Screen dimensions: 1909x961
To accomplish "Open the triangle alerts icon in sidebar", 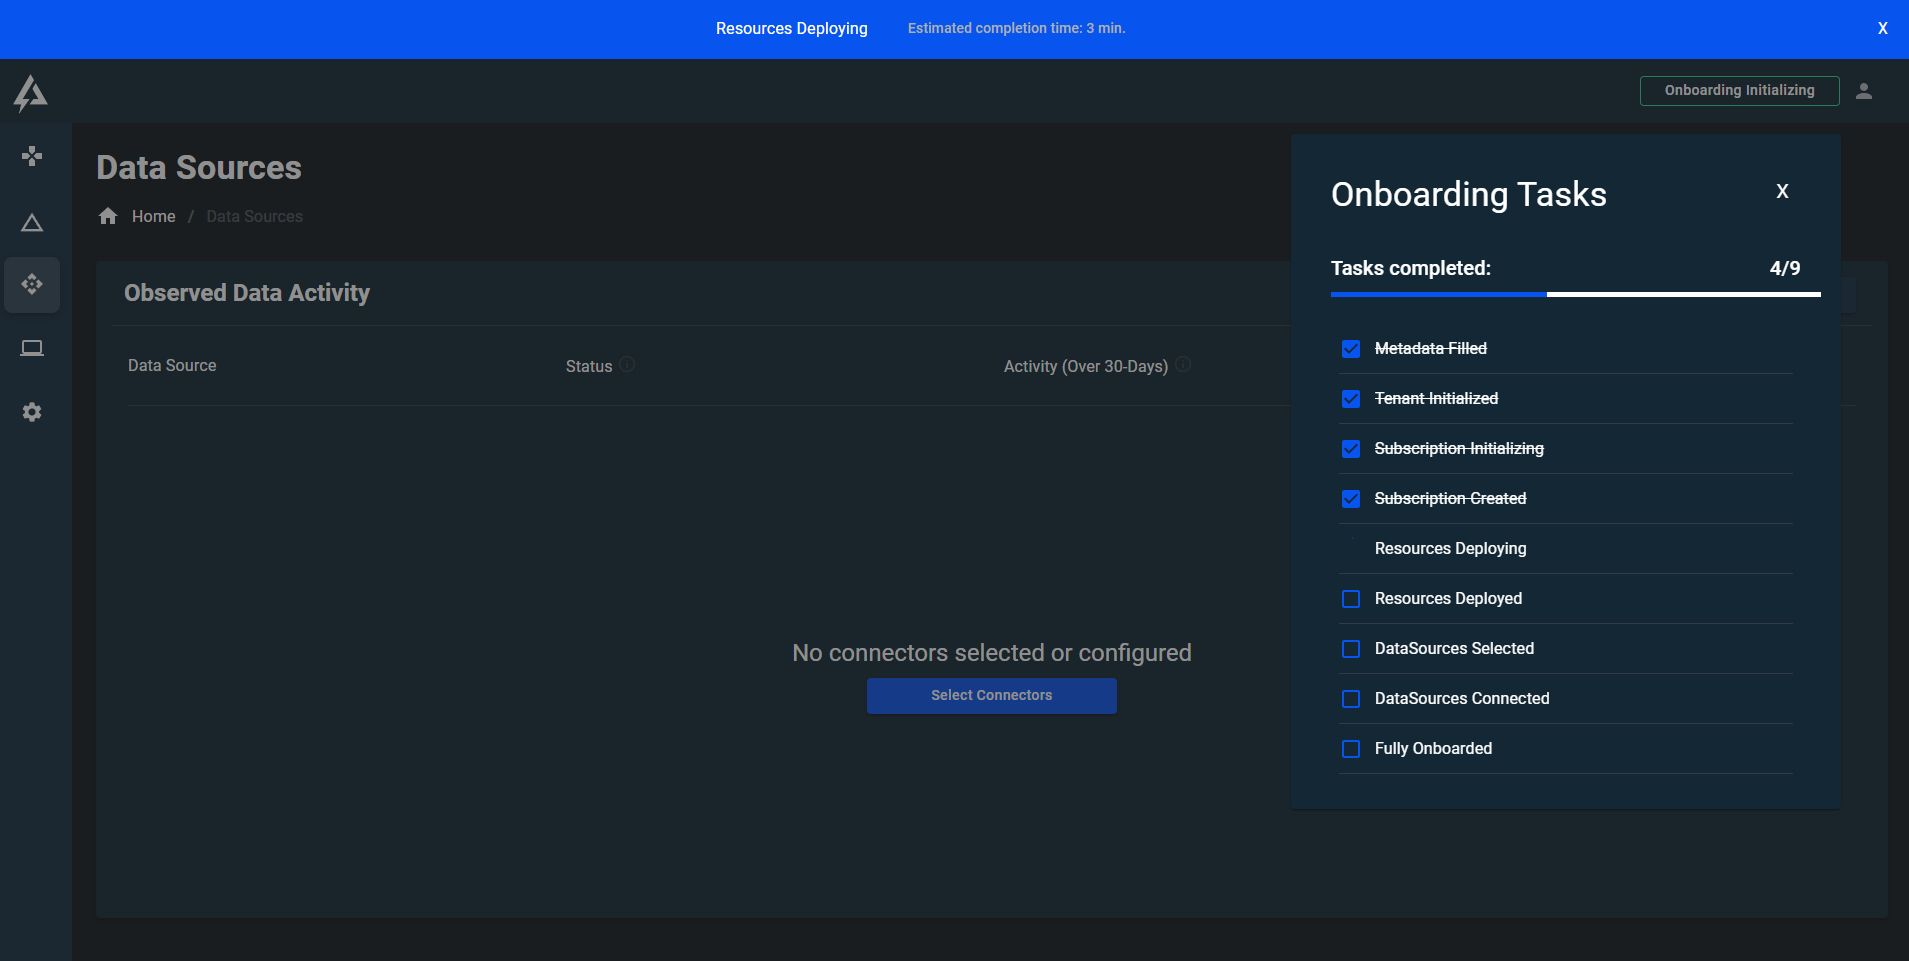I will click(x=32, y=222).
